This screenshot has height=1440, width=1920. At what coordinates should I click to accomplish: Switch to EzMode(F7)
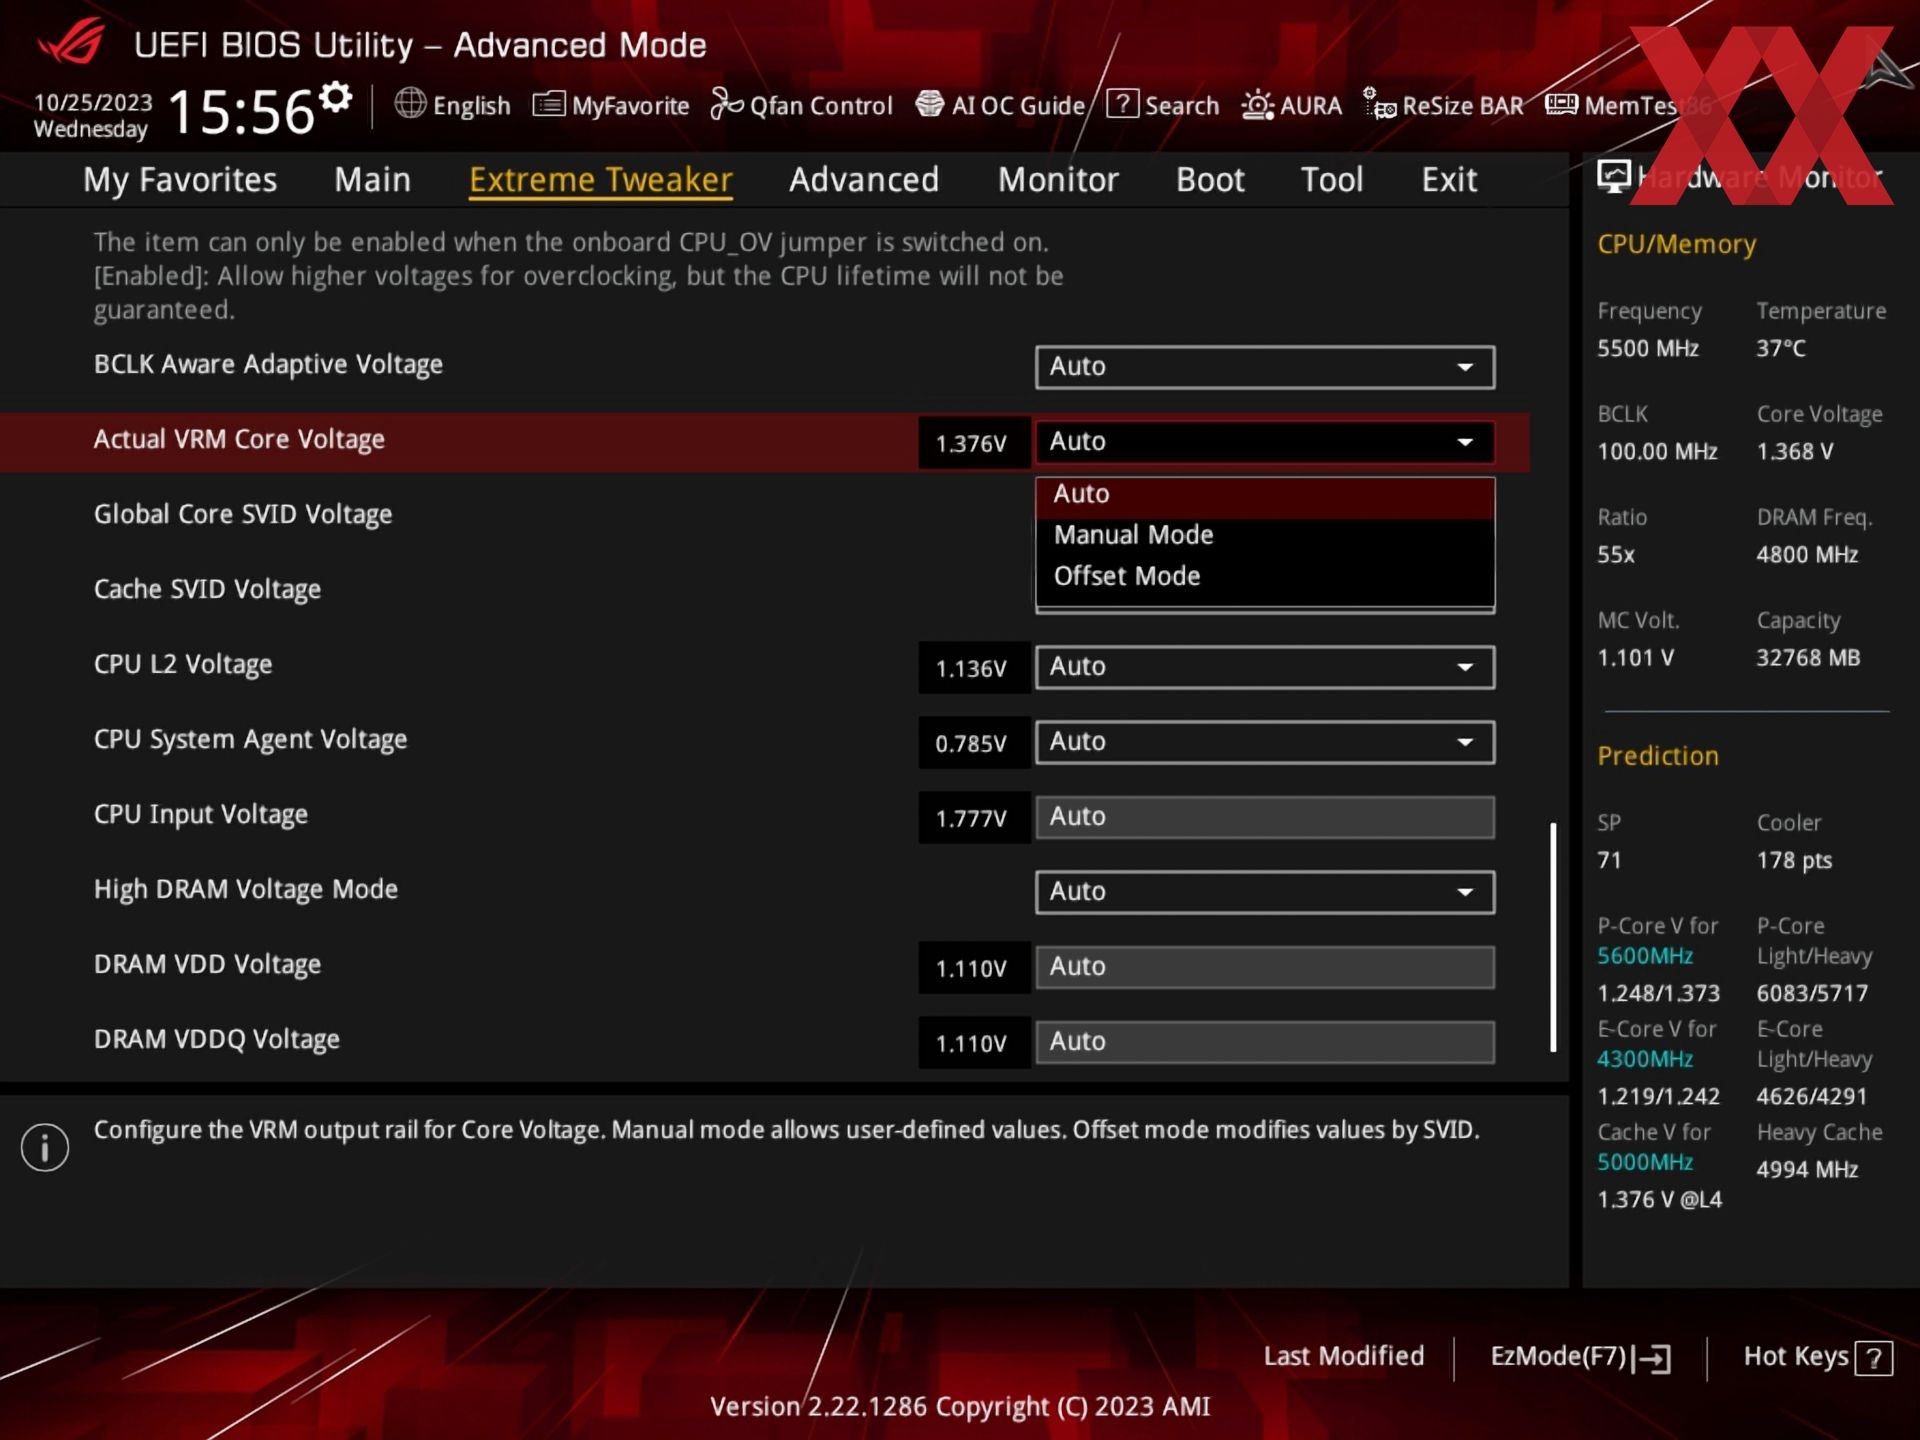[x=1580, y=1357]
